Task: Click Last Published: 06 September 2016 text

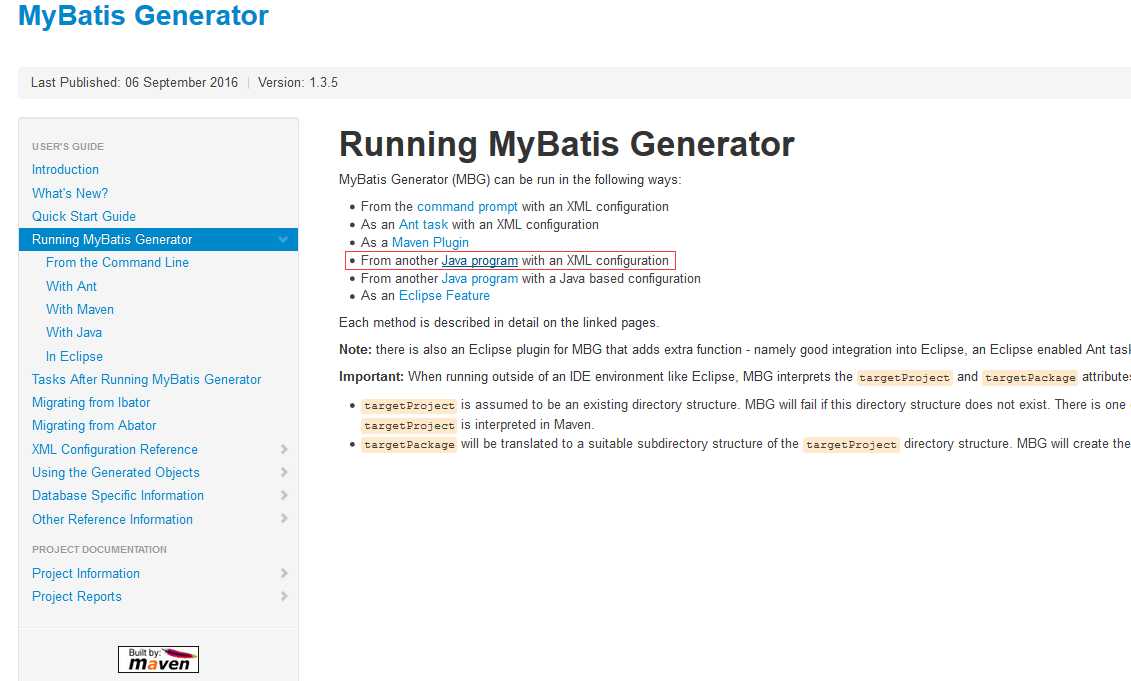Action: tap(134, 82)
